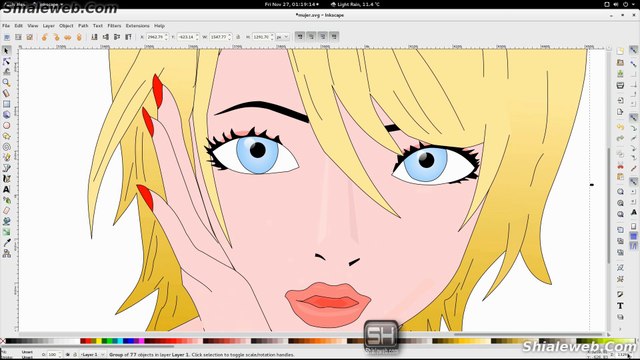Open the Layer menu
This screenshot has height=360, width=640.
click(49, 26)
